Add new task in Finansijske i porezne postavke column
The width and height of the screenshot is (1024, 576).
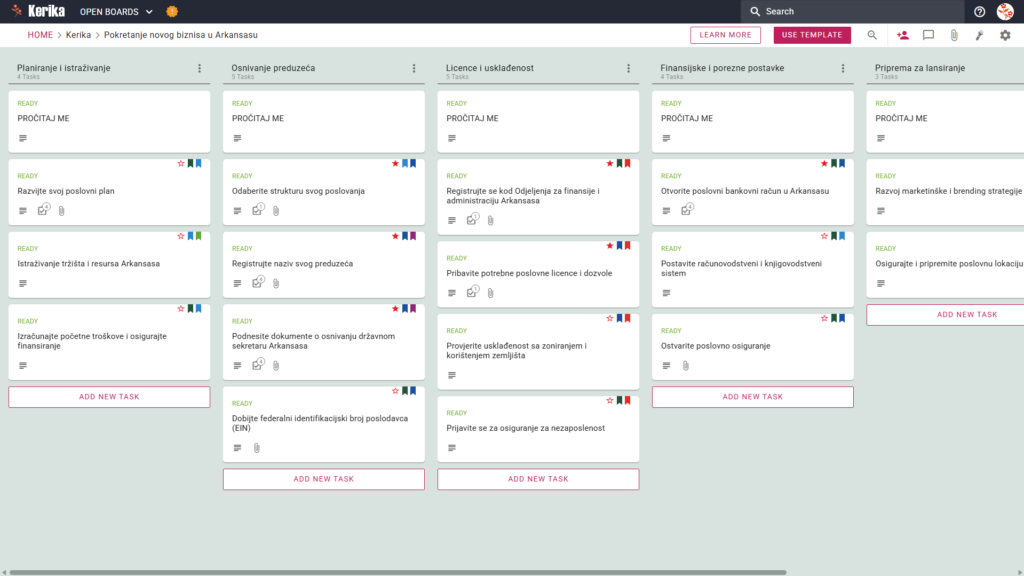(x=752, y=397)
